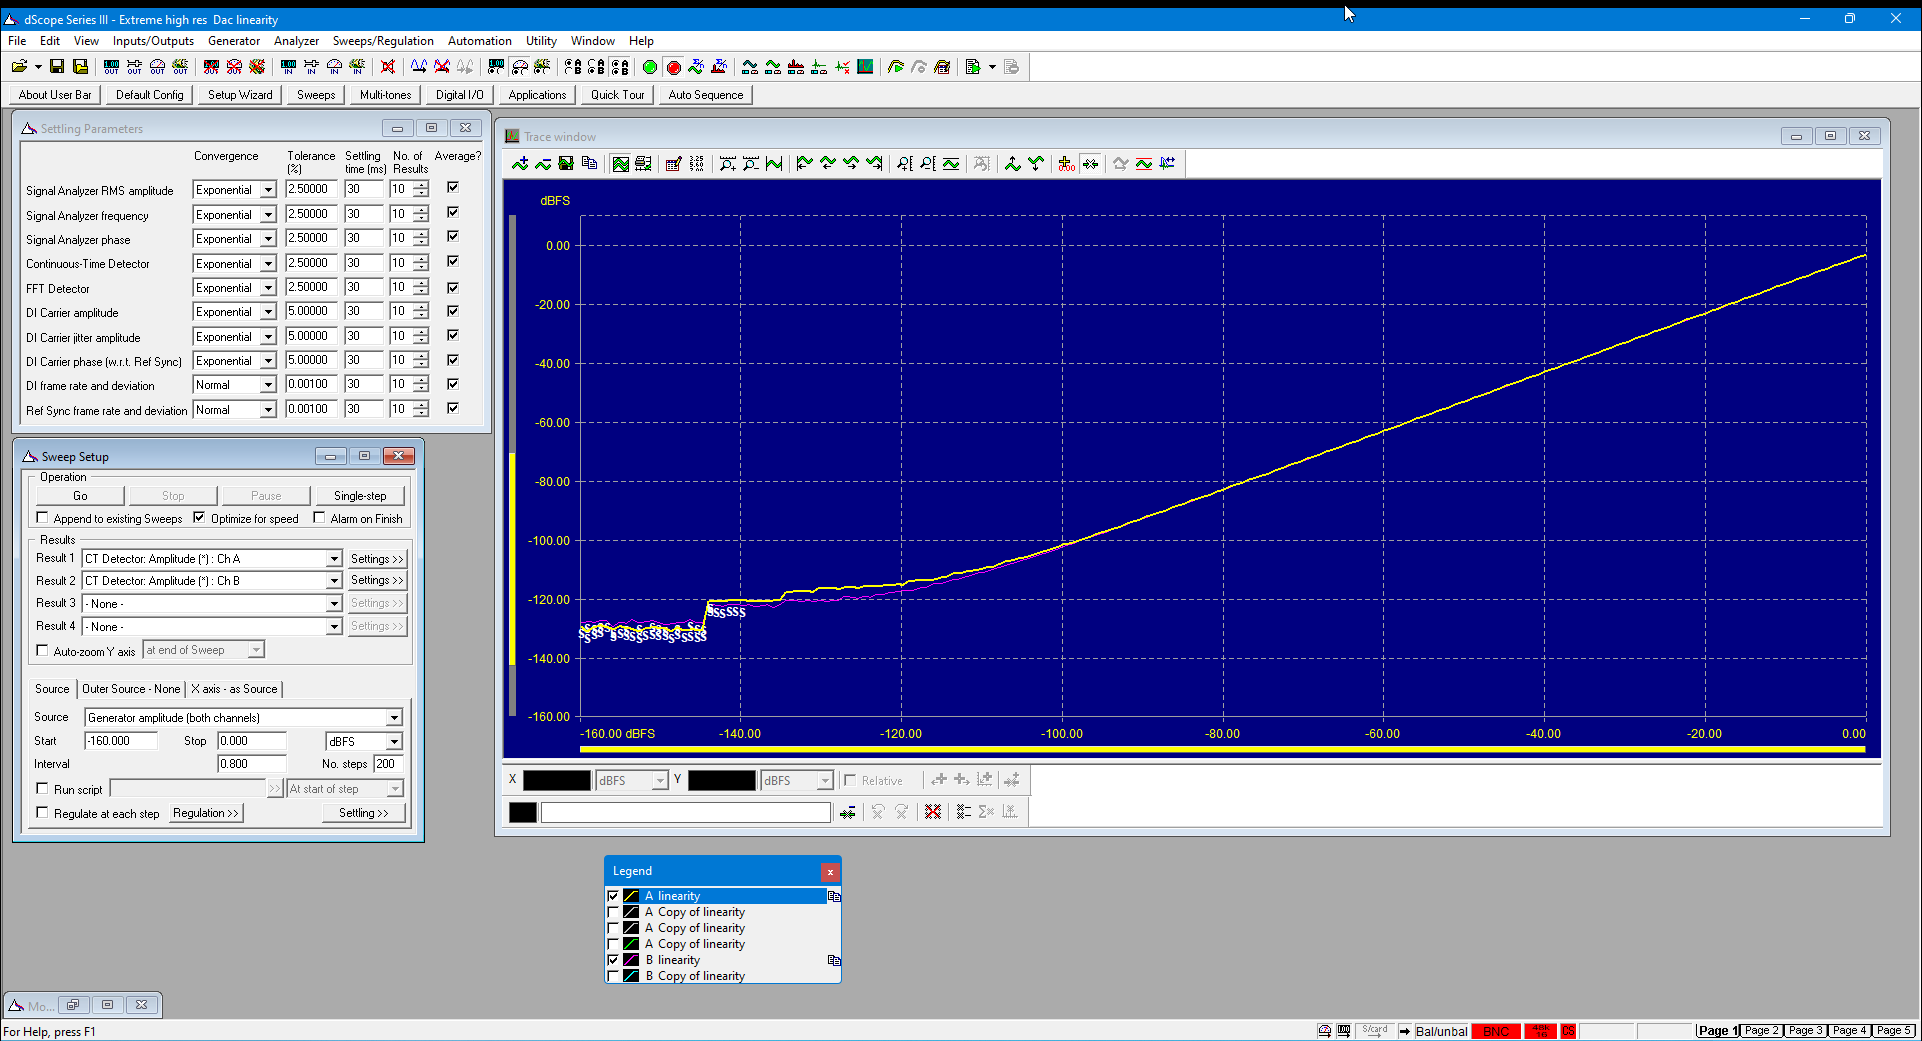Enable Auto-zoom Y axis checkbox
The width and height of the screenshot is (1922, 1041).
(x=42, y=651)
